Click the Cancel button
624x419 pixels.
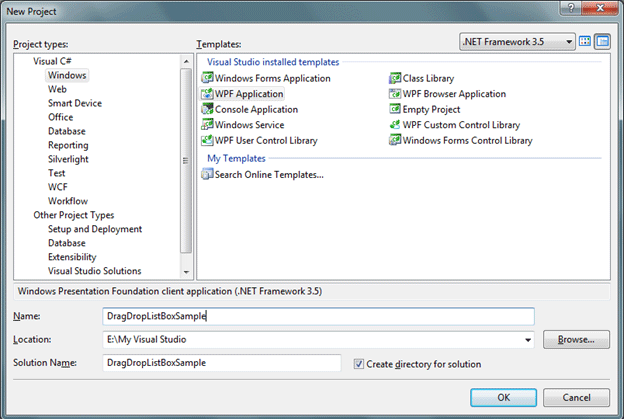(x=576, y=398)
